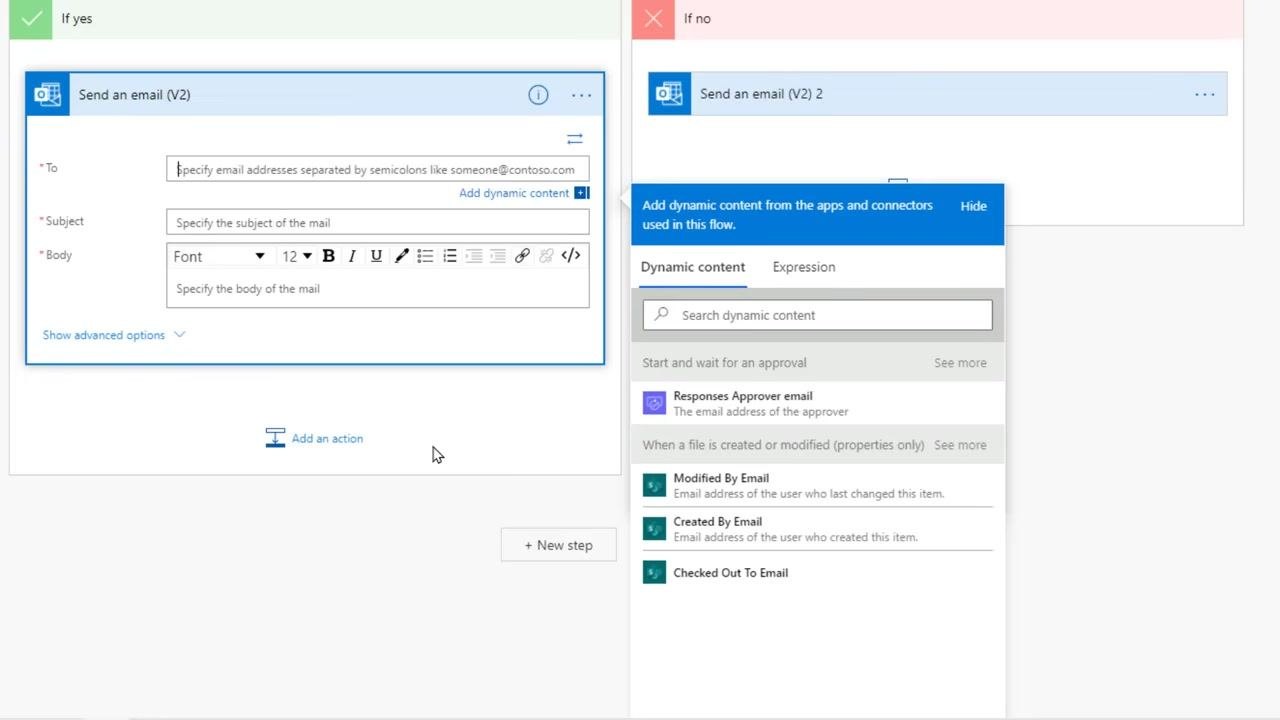The height and width of the screenshot is (720, 1280).
Task: Expand Show advanced options
Action: 113,335
